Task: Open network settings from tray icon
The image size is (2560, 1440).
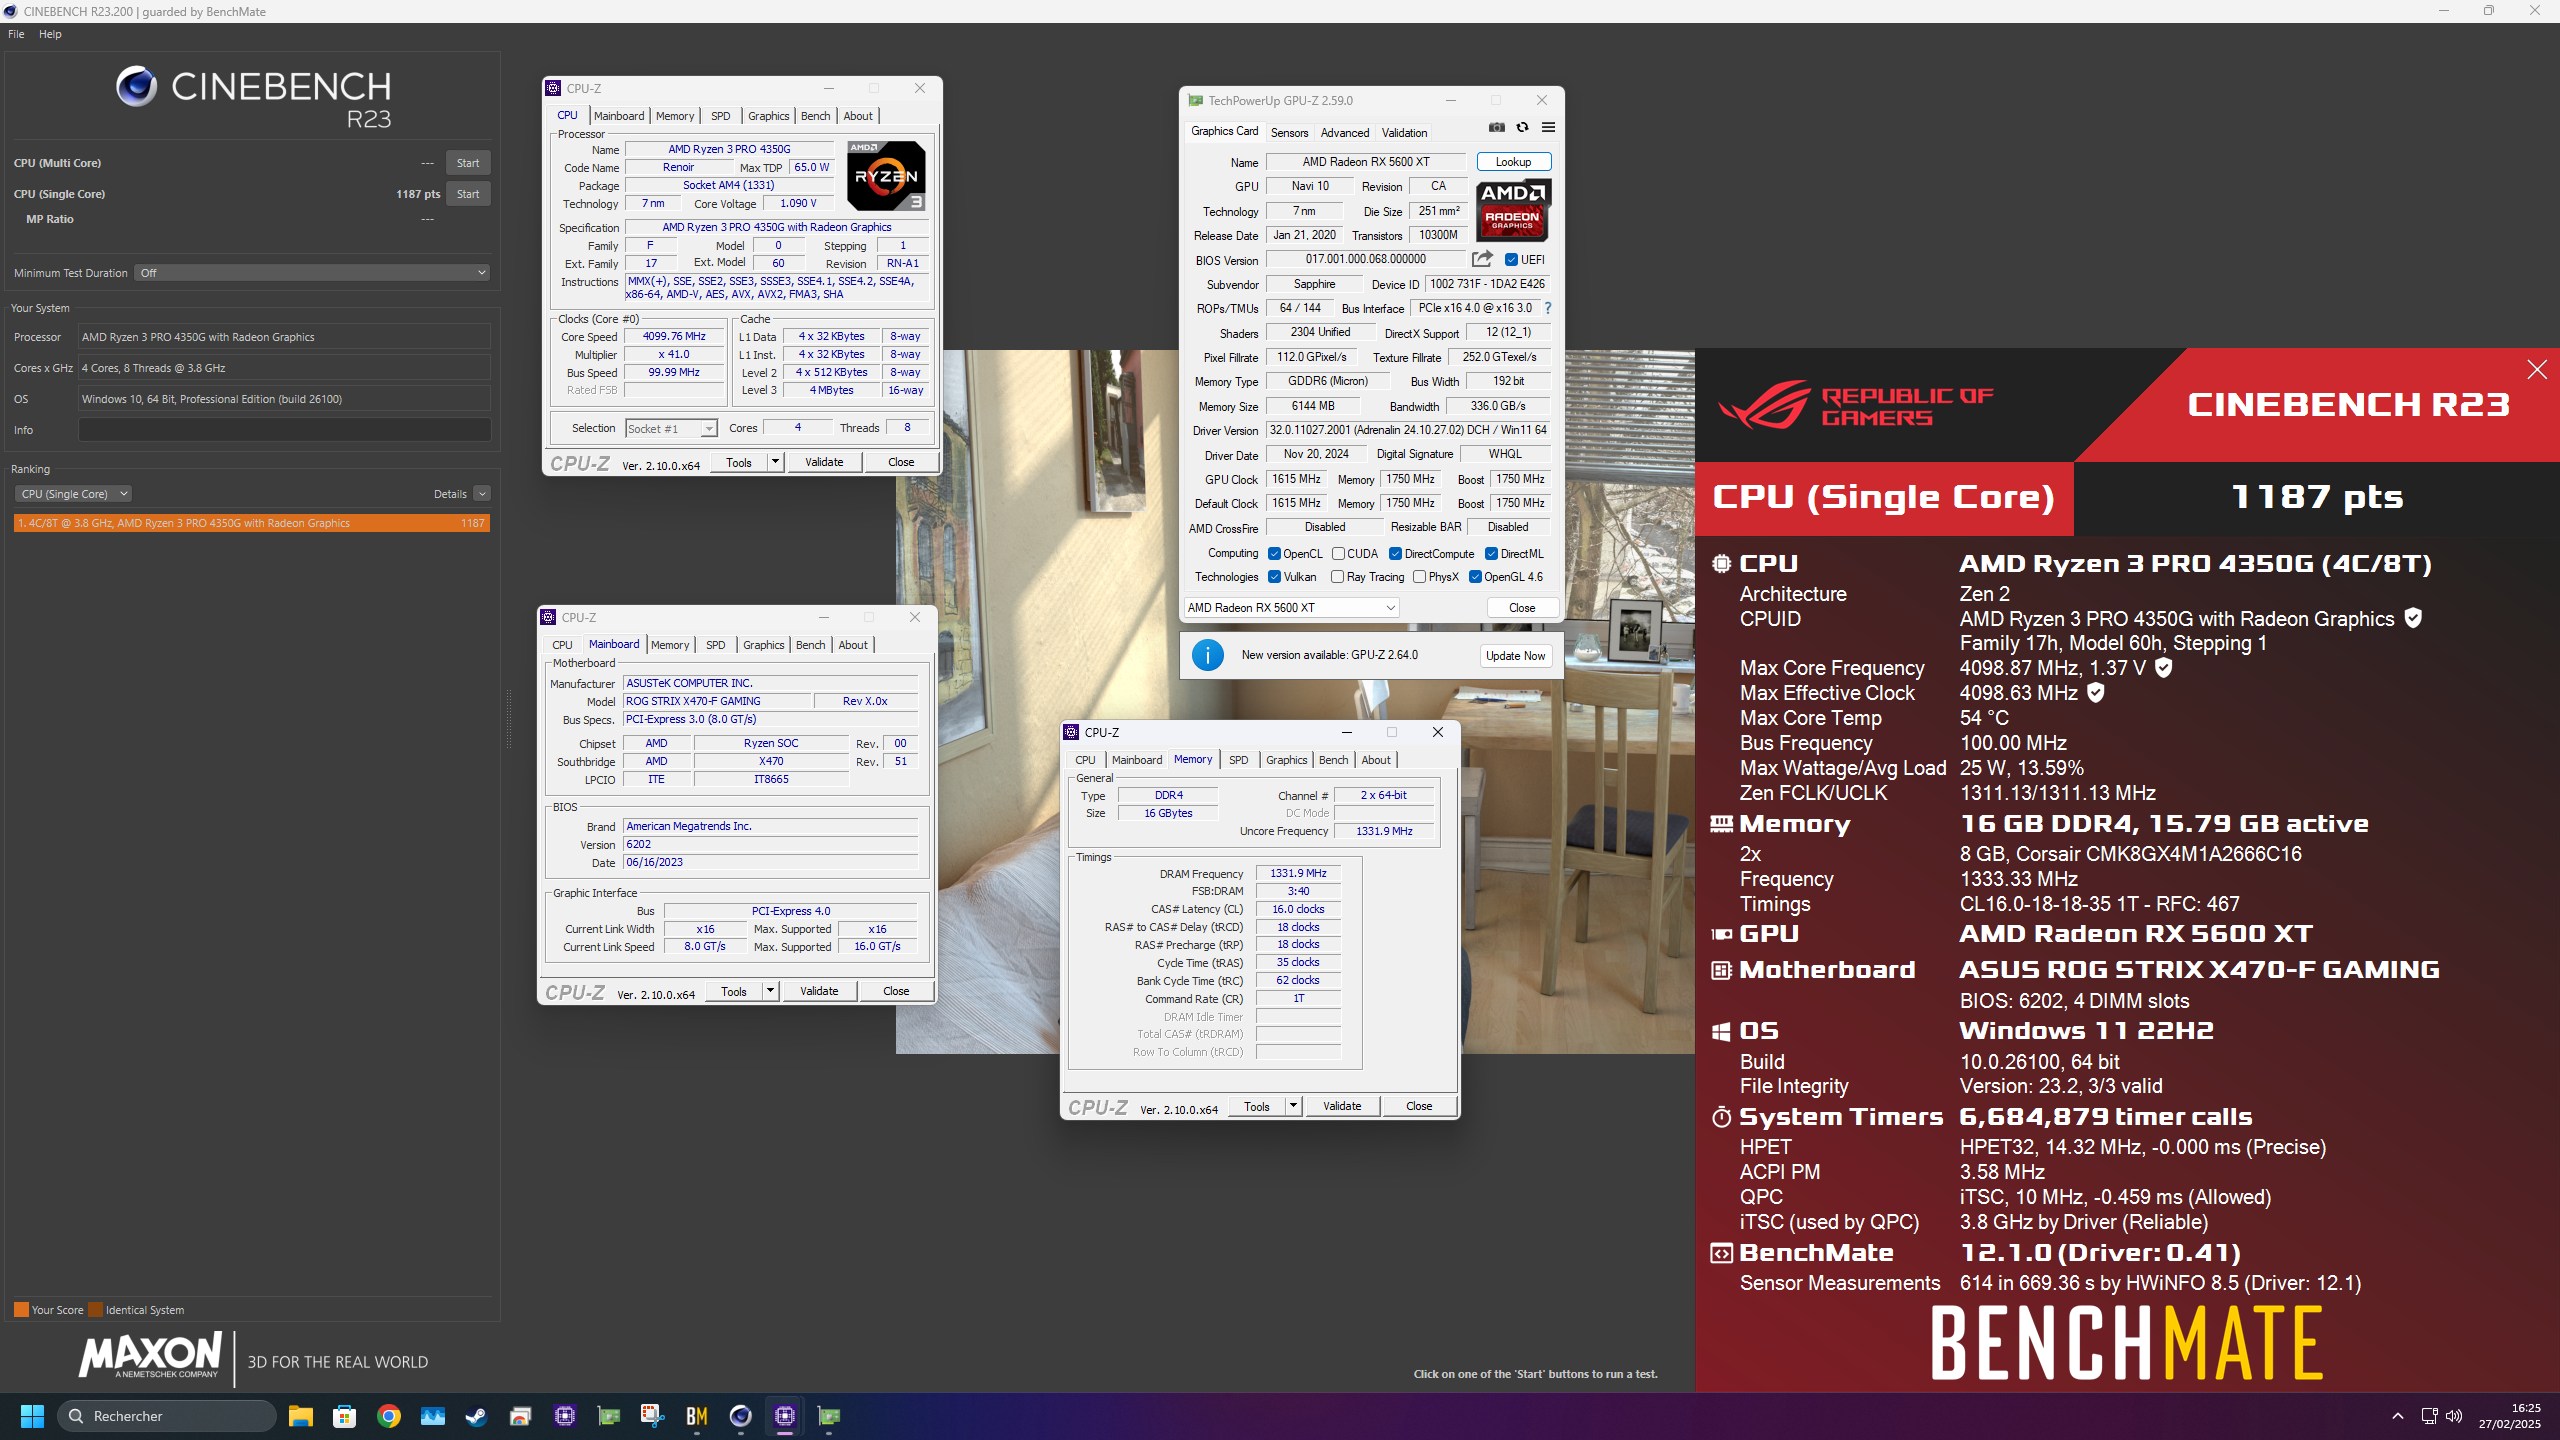Action: [2429, 1416]
